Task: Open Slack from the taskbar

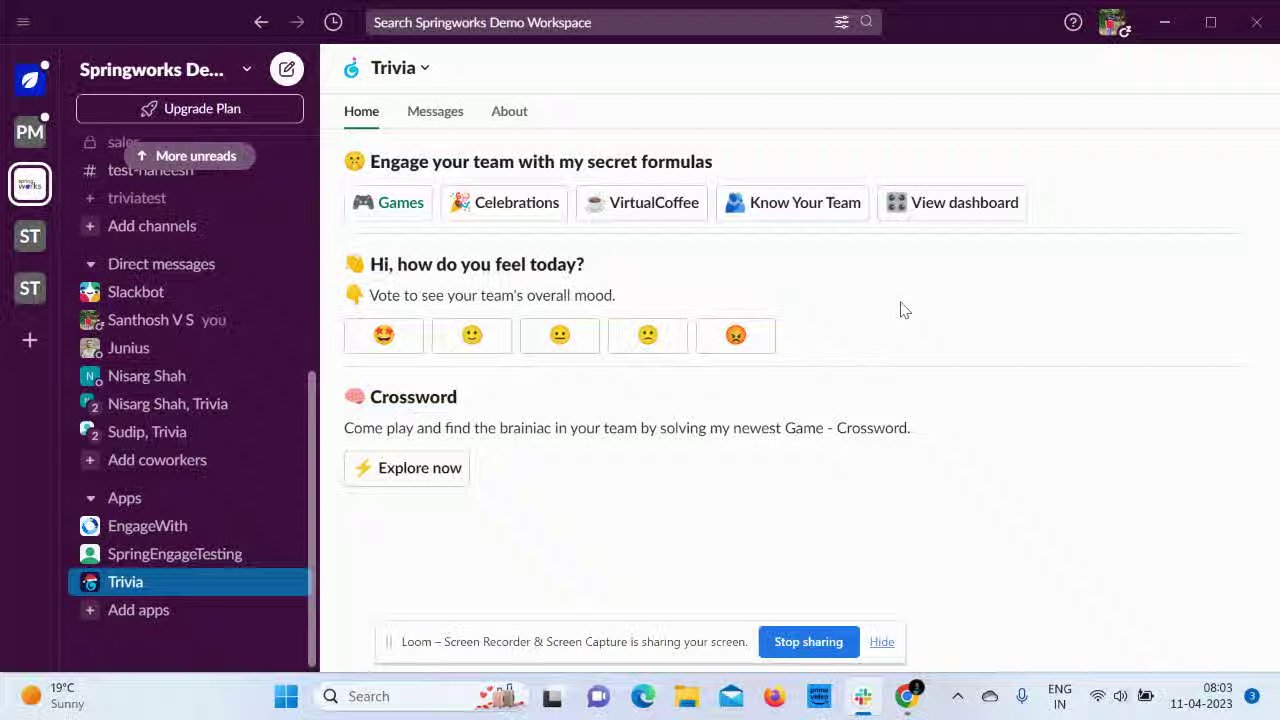Action: (863, 696)
